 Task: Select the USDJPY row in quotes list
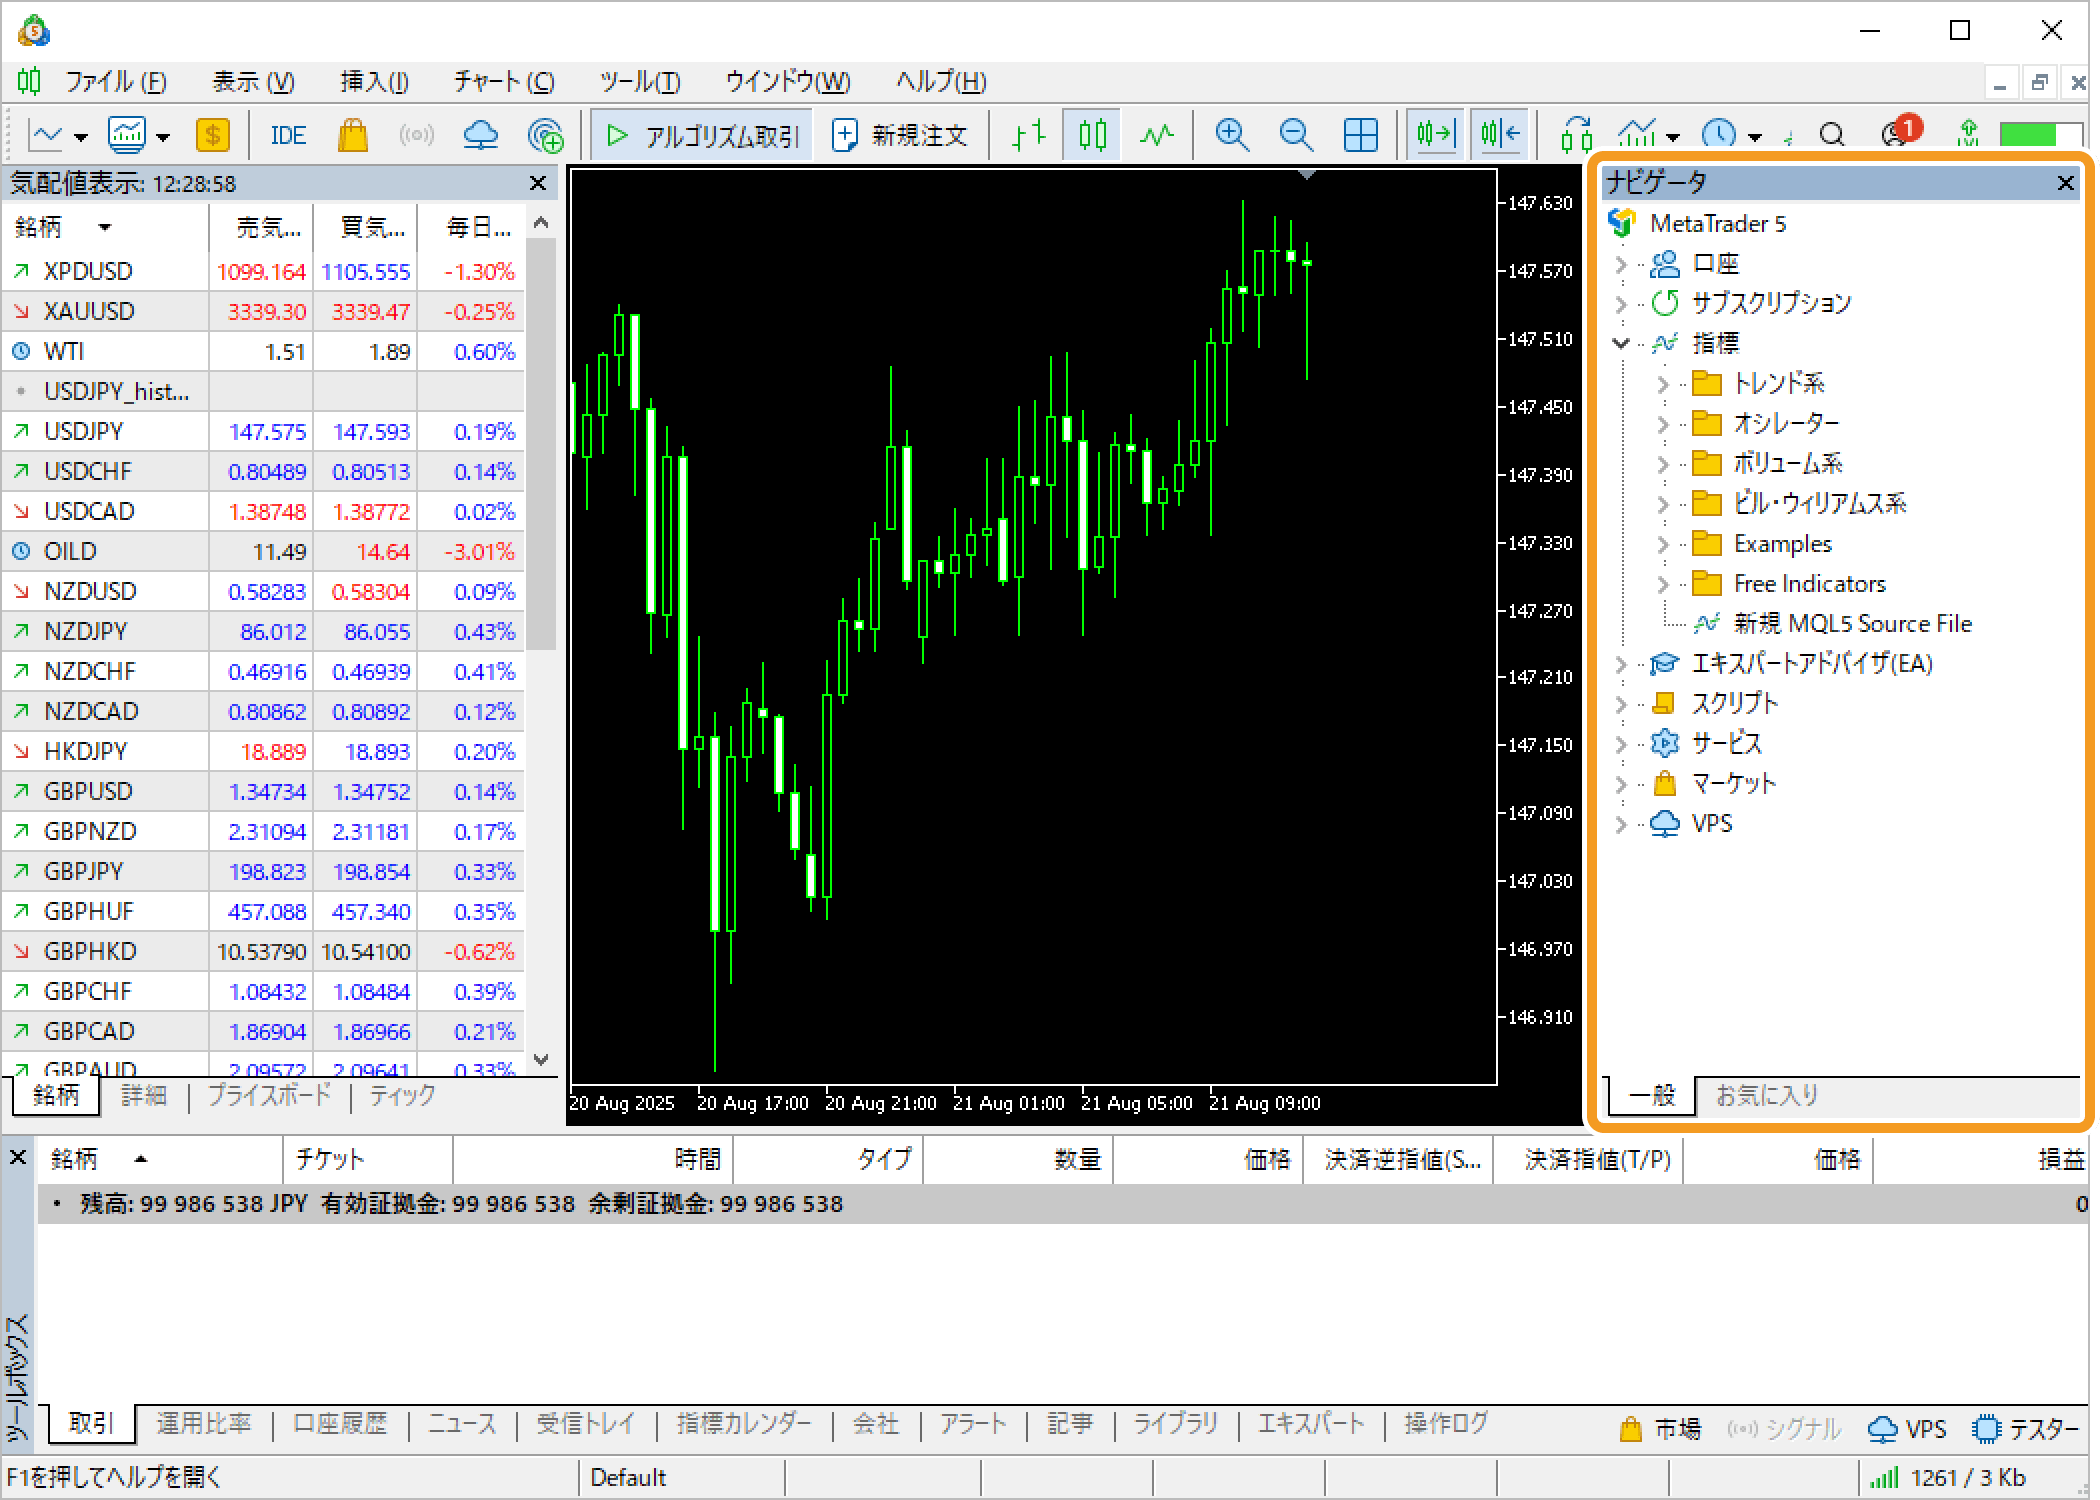(x=84, y=432)
